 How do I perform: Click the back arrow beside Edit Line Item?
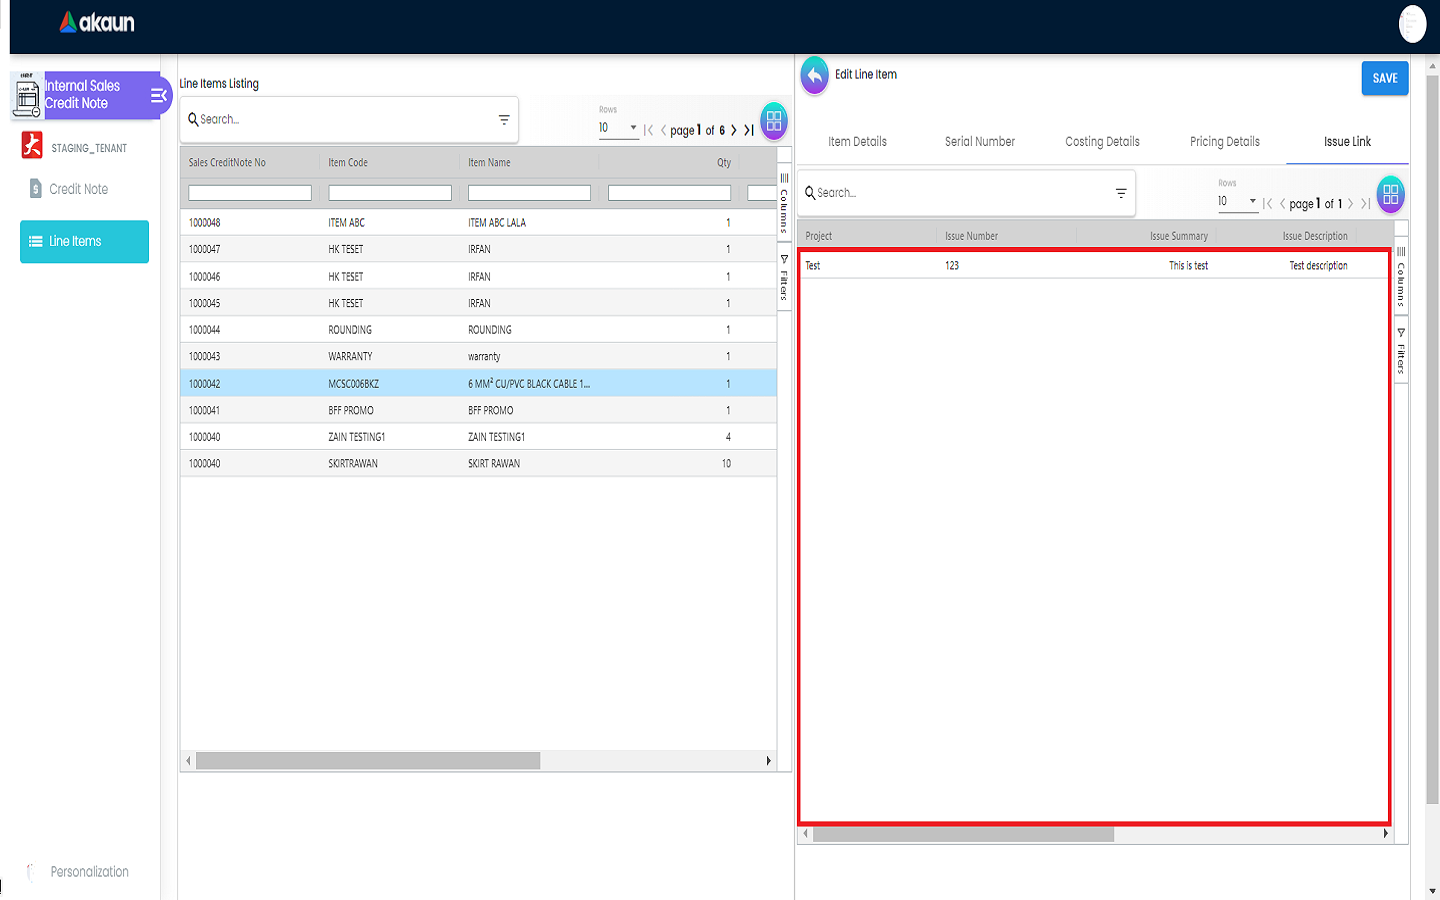(815, 75)
